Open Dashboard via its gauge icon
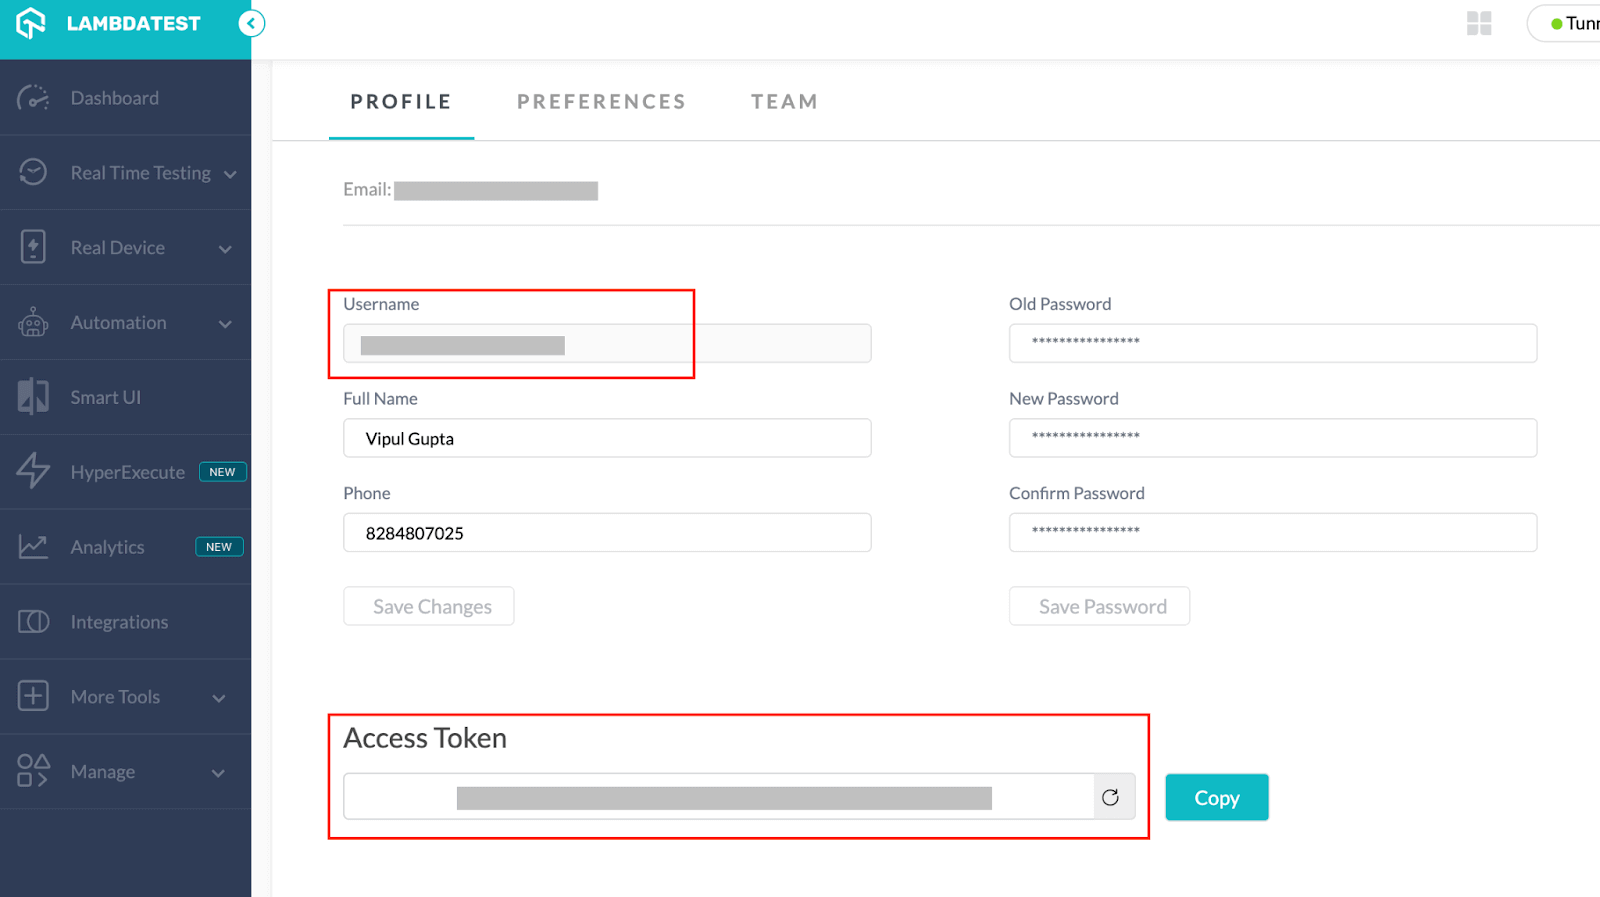The height and width of the screenshot is (897, 1600). pos(33,98)
